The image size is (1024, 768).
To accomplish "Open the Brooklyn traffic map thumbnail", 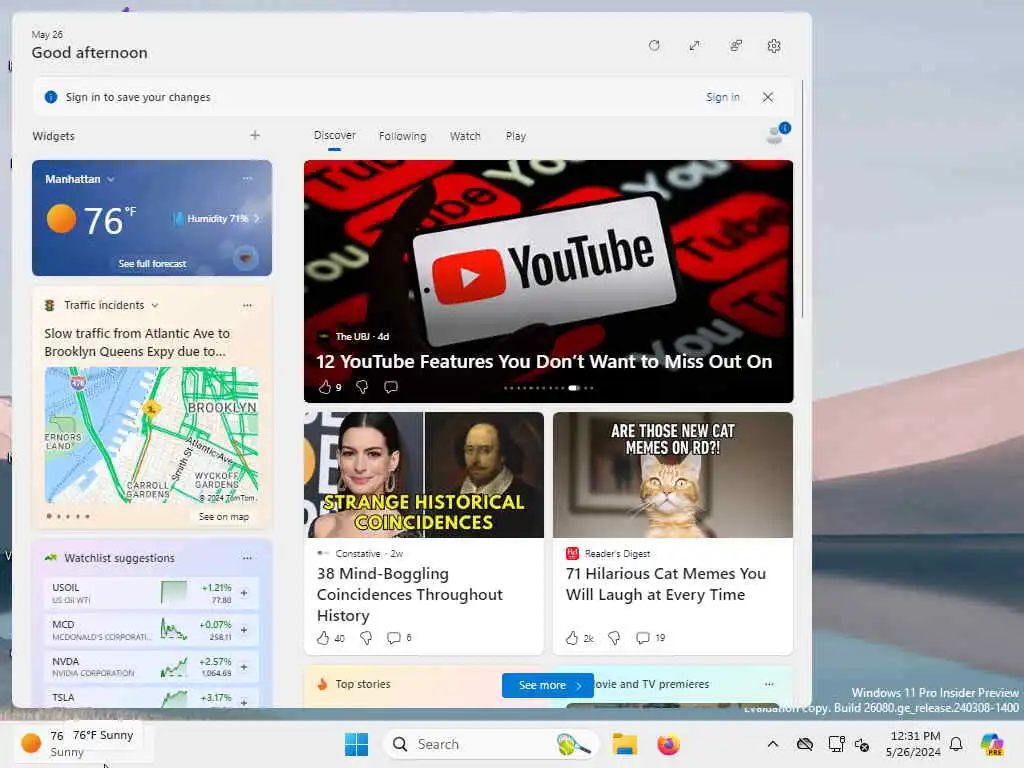I will [152, 435].
